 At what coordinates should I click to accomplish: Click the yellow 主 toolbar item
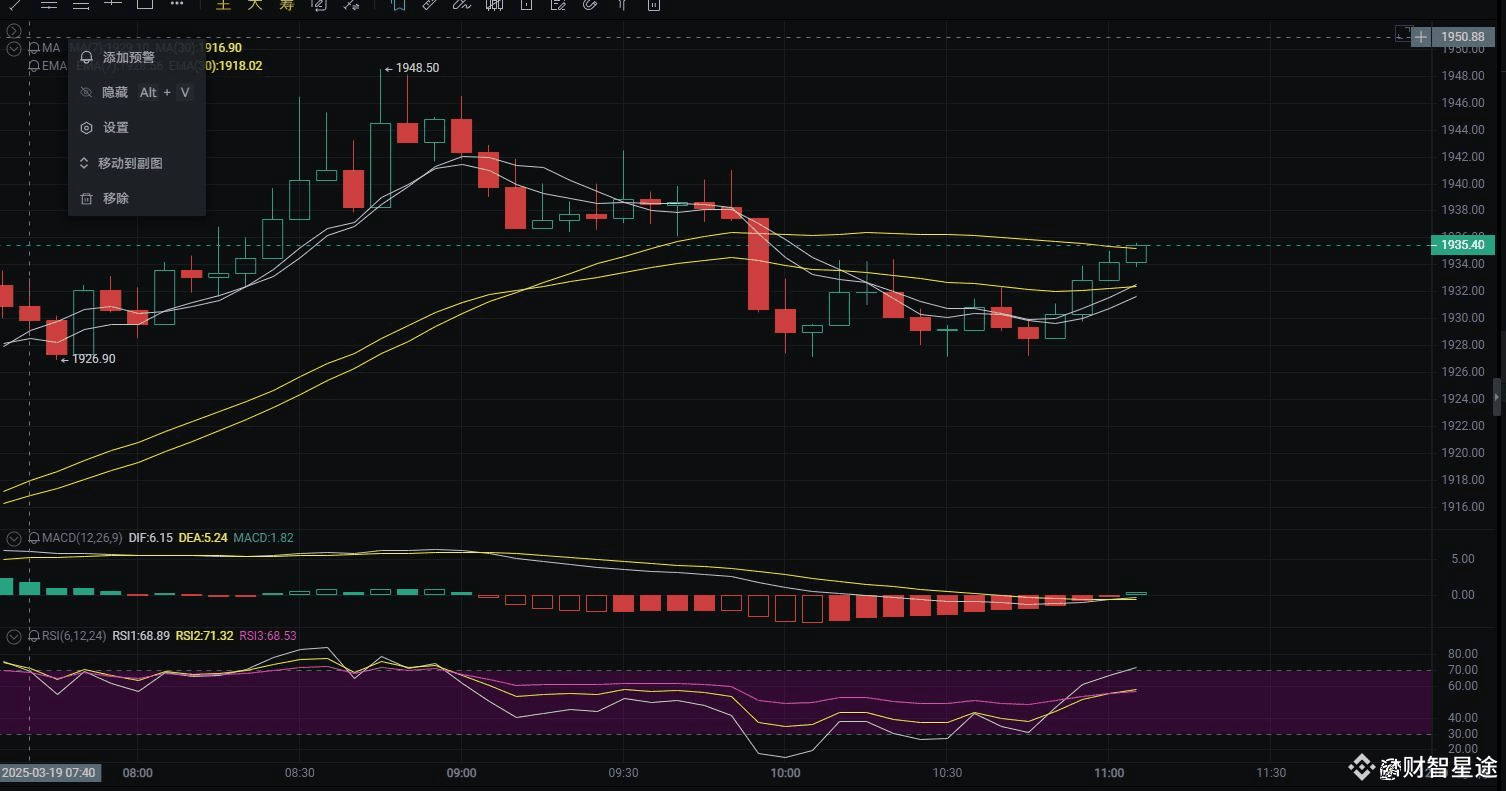222,6
